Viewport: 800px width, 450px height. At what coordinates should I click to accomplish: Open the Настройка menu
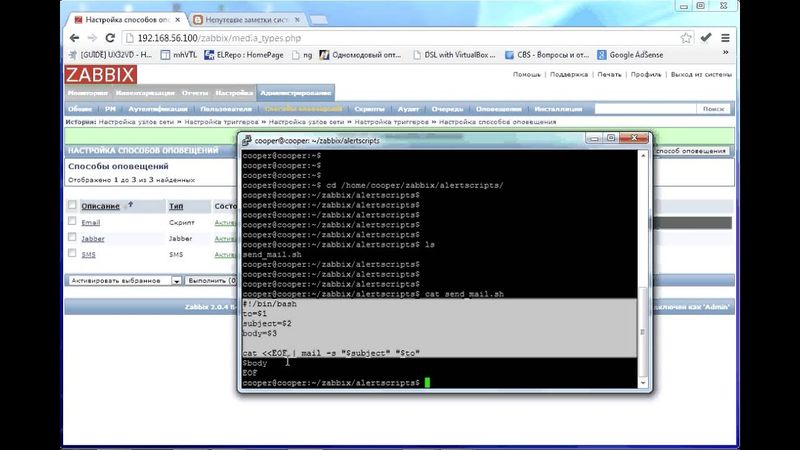234,93
